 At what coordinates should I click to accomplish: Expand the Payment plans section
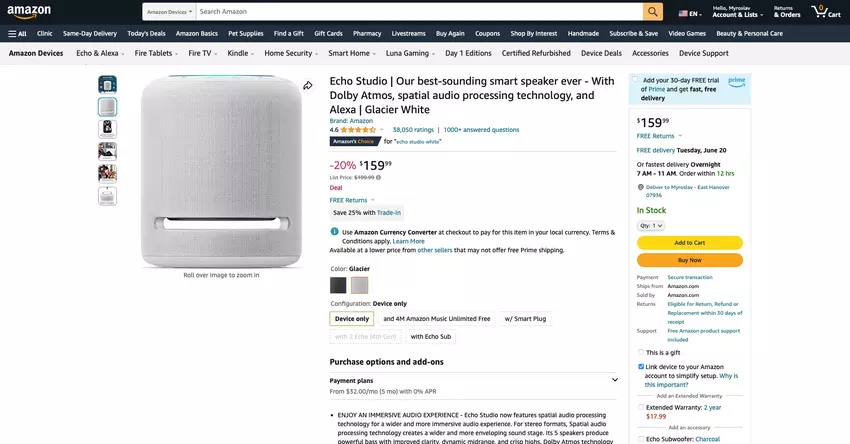(x=614, y=380)
